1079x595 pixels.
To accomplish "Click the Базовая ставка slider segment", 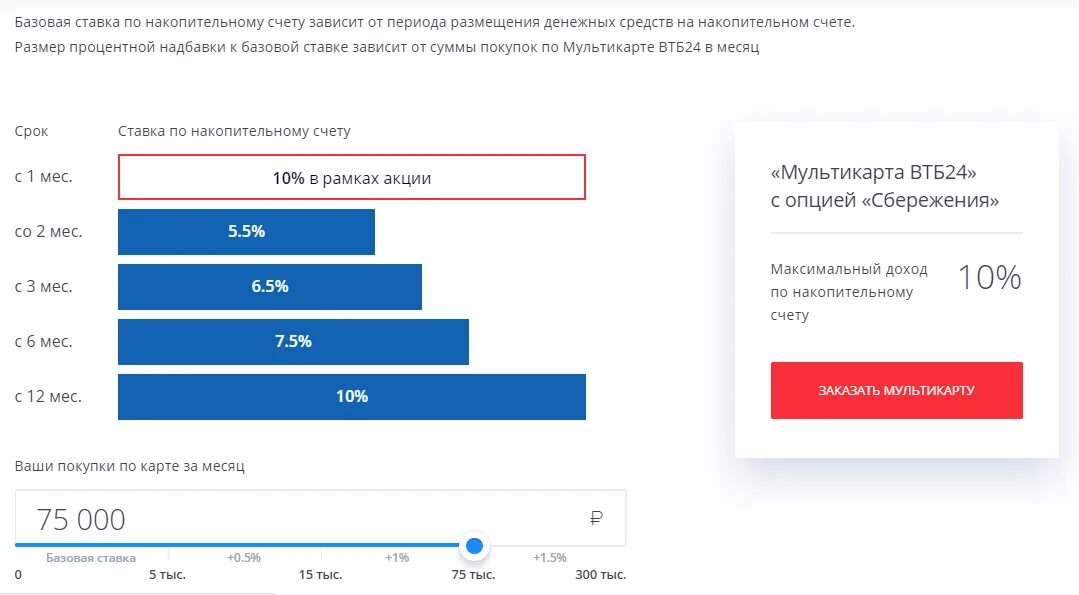I will 91,558.
